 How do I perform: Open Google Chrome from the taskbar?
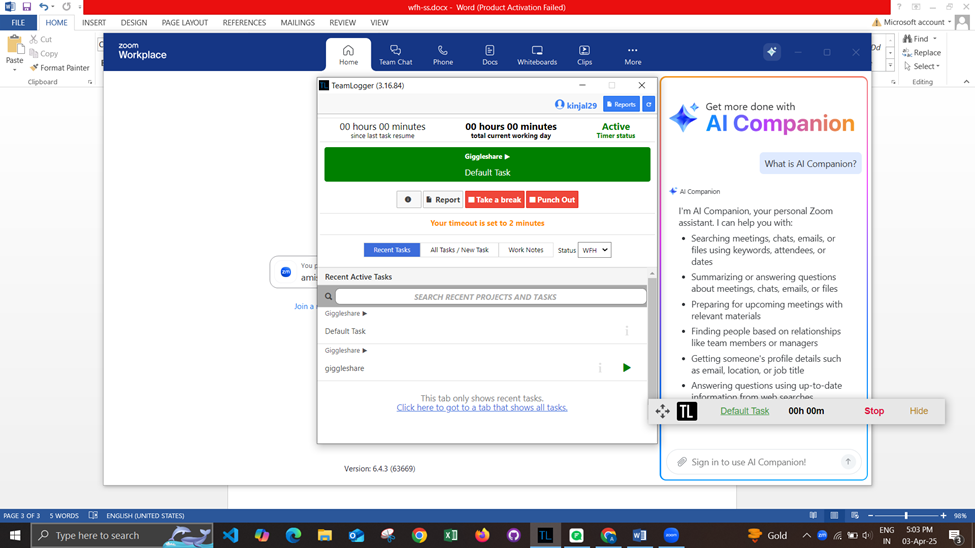419,535
